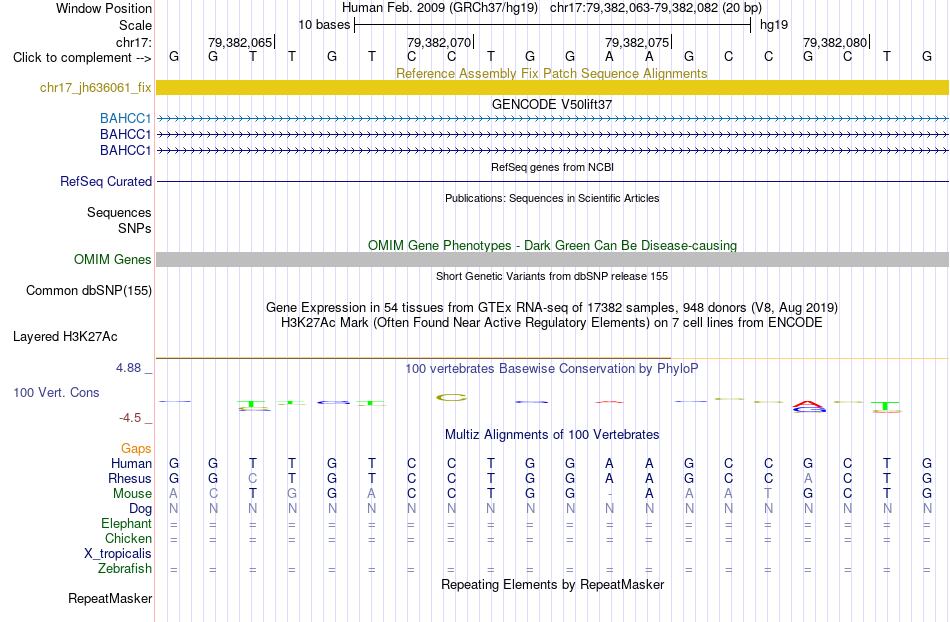Open the 'OMIM Gene Phenotypes' track title

point(552,245)
